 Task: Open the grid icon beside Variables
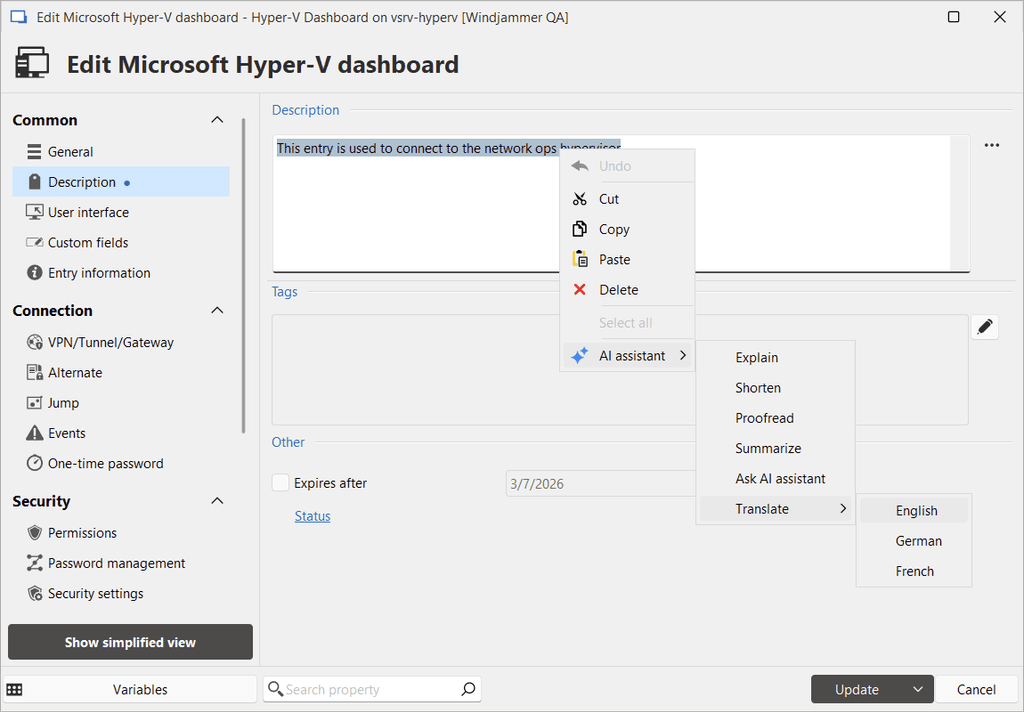15,689
